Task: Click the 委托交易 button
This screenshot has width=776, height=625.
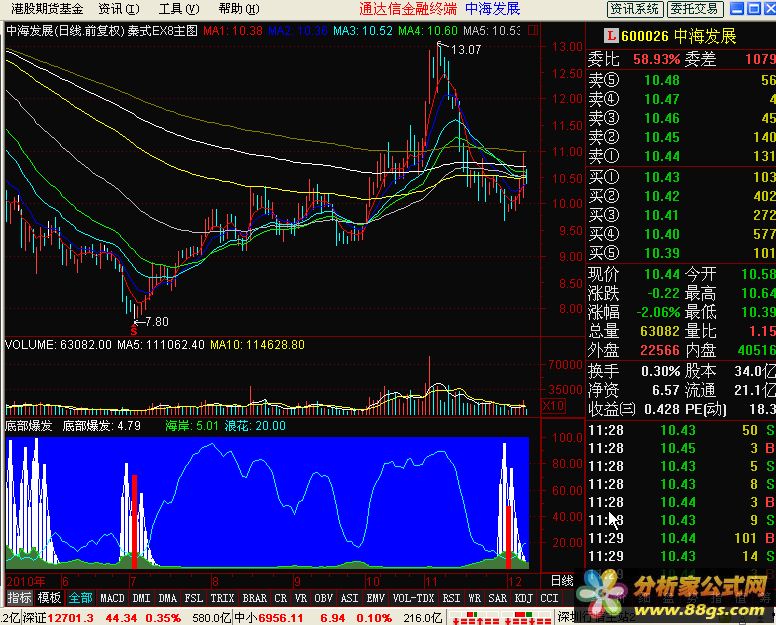Action: (694, 9)
